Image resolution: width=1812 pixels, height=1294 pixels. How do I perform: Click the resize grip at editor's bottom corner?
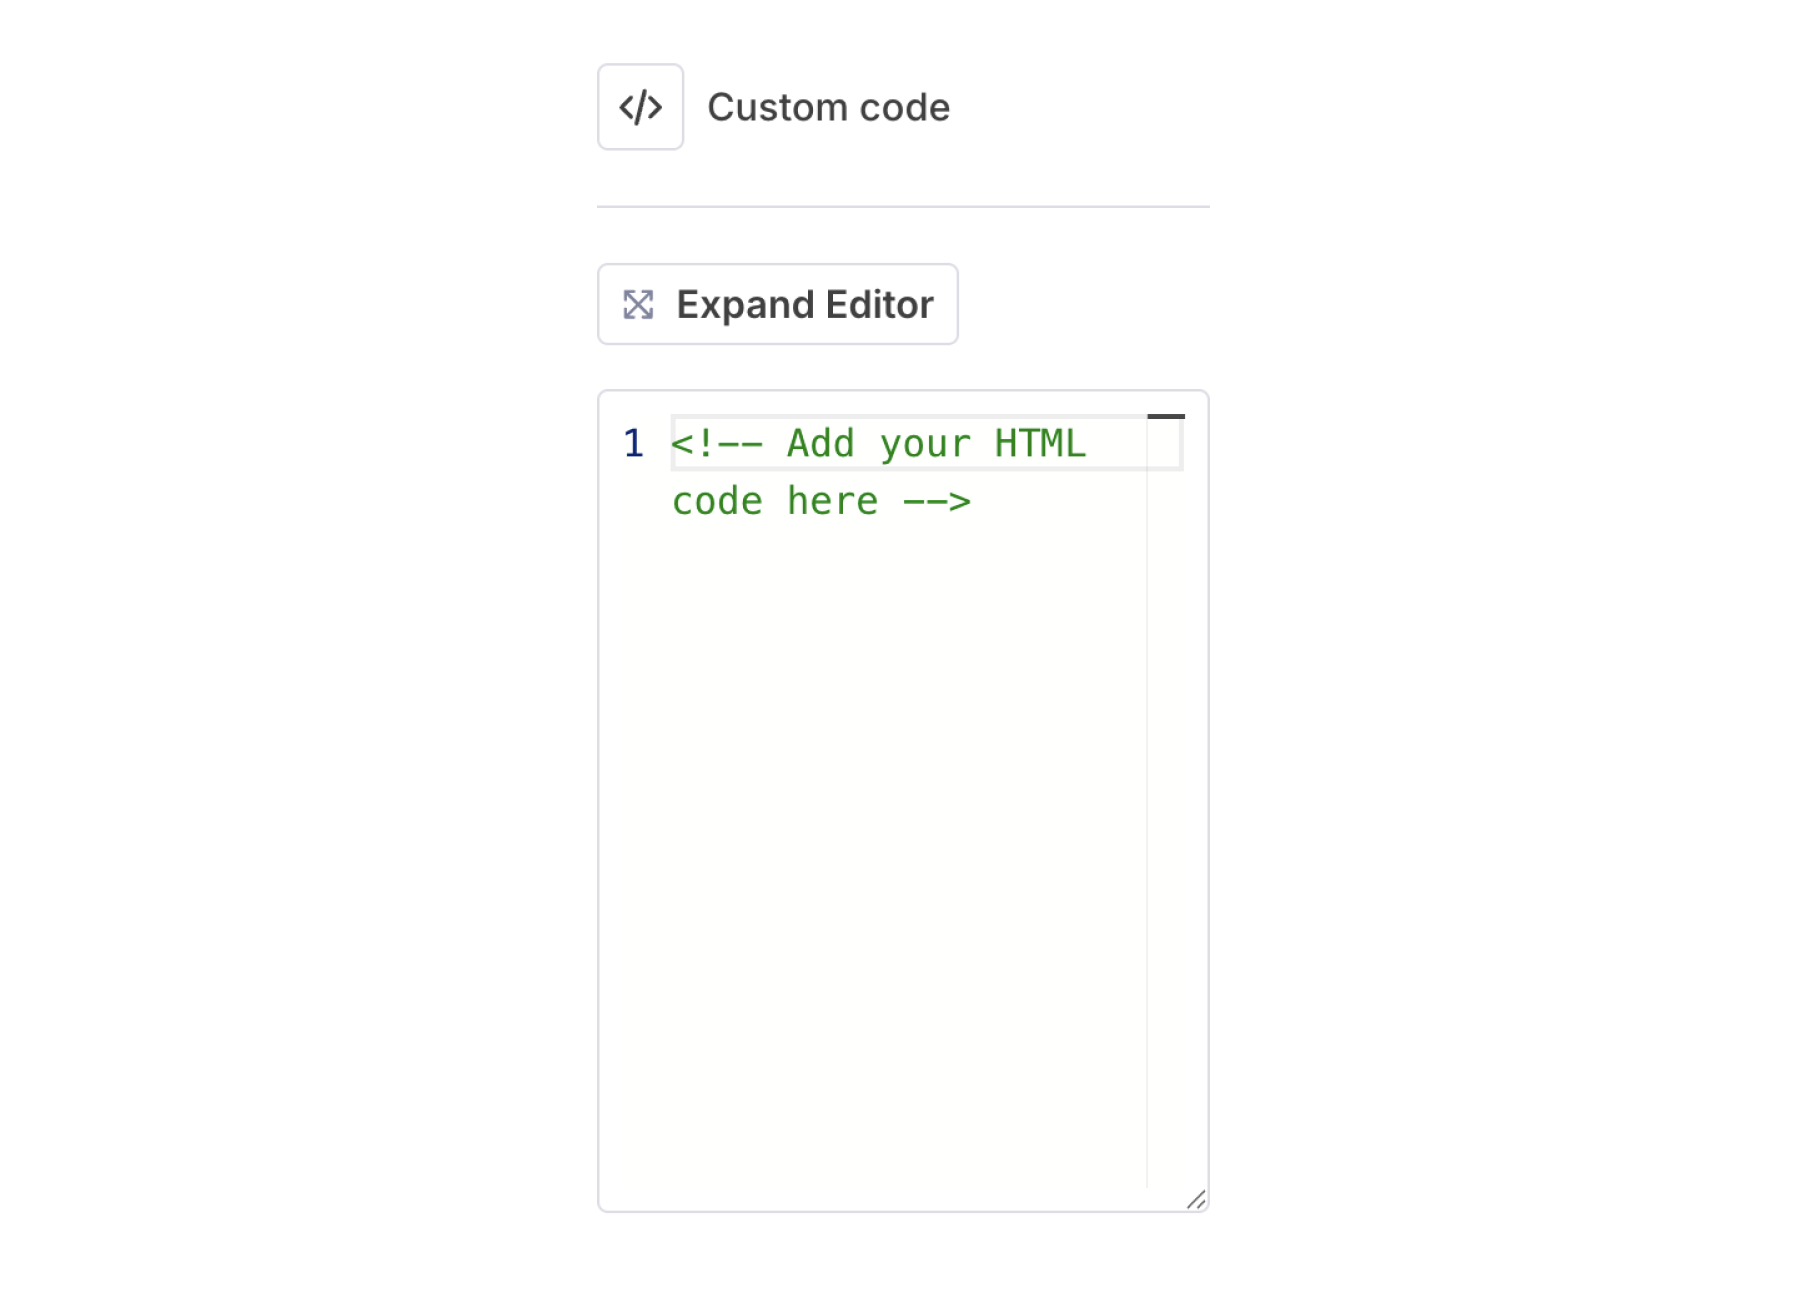[x=1196, y=1201]
